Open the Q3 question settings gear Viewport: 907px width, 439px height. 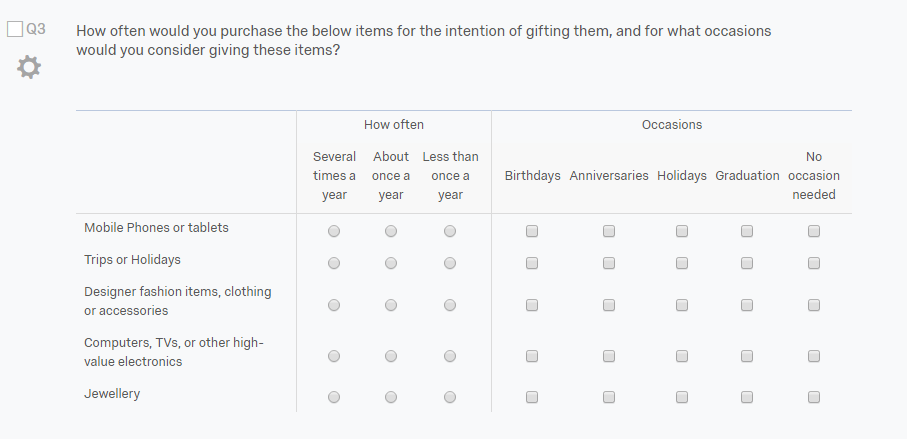[29, 67]
